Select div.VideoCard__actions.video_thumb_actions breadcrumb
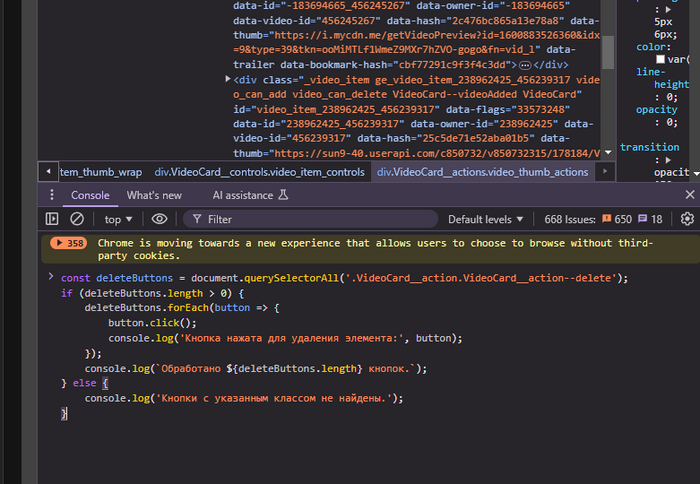Image resolution: width=700 pixels, height=484 pixels. point(482,172)
